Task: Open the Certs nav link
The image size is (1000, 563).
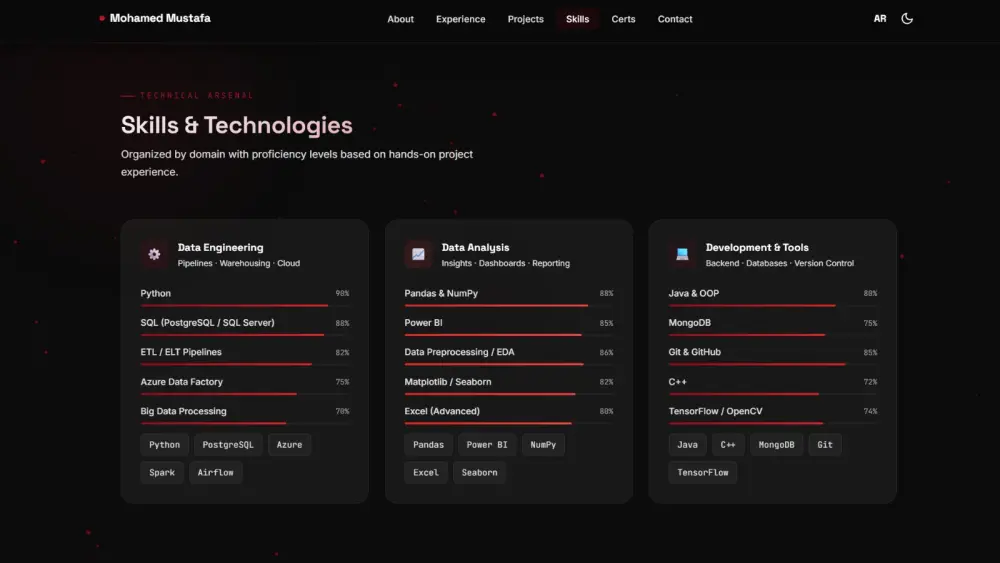Action: [623, 19]
